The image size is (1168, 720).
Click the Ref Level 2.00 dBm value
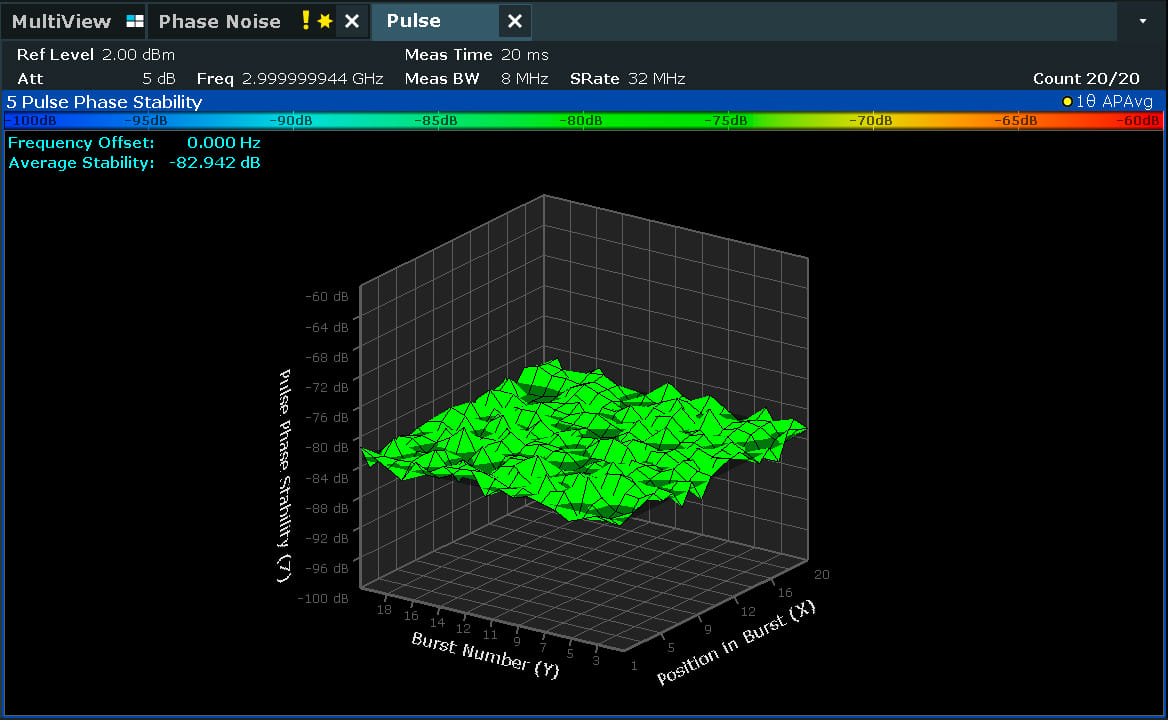138,55
